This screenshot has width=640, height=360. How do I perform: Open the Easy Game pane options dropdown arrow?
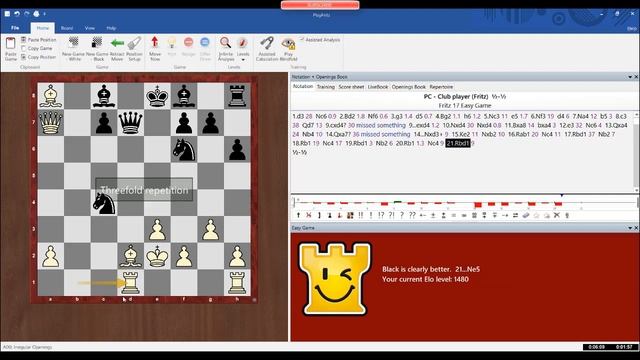click(630, 228)
